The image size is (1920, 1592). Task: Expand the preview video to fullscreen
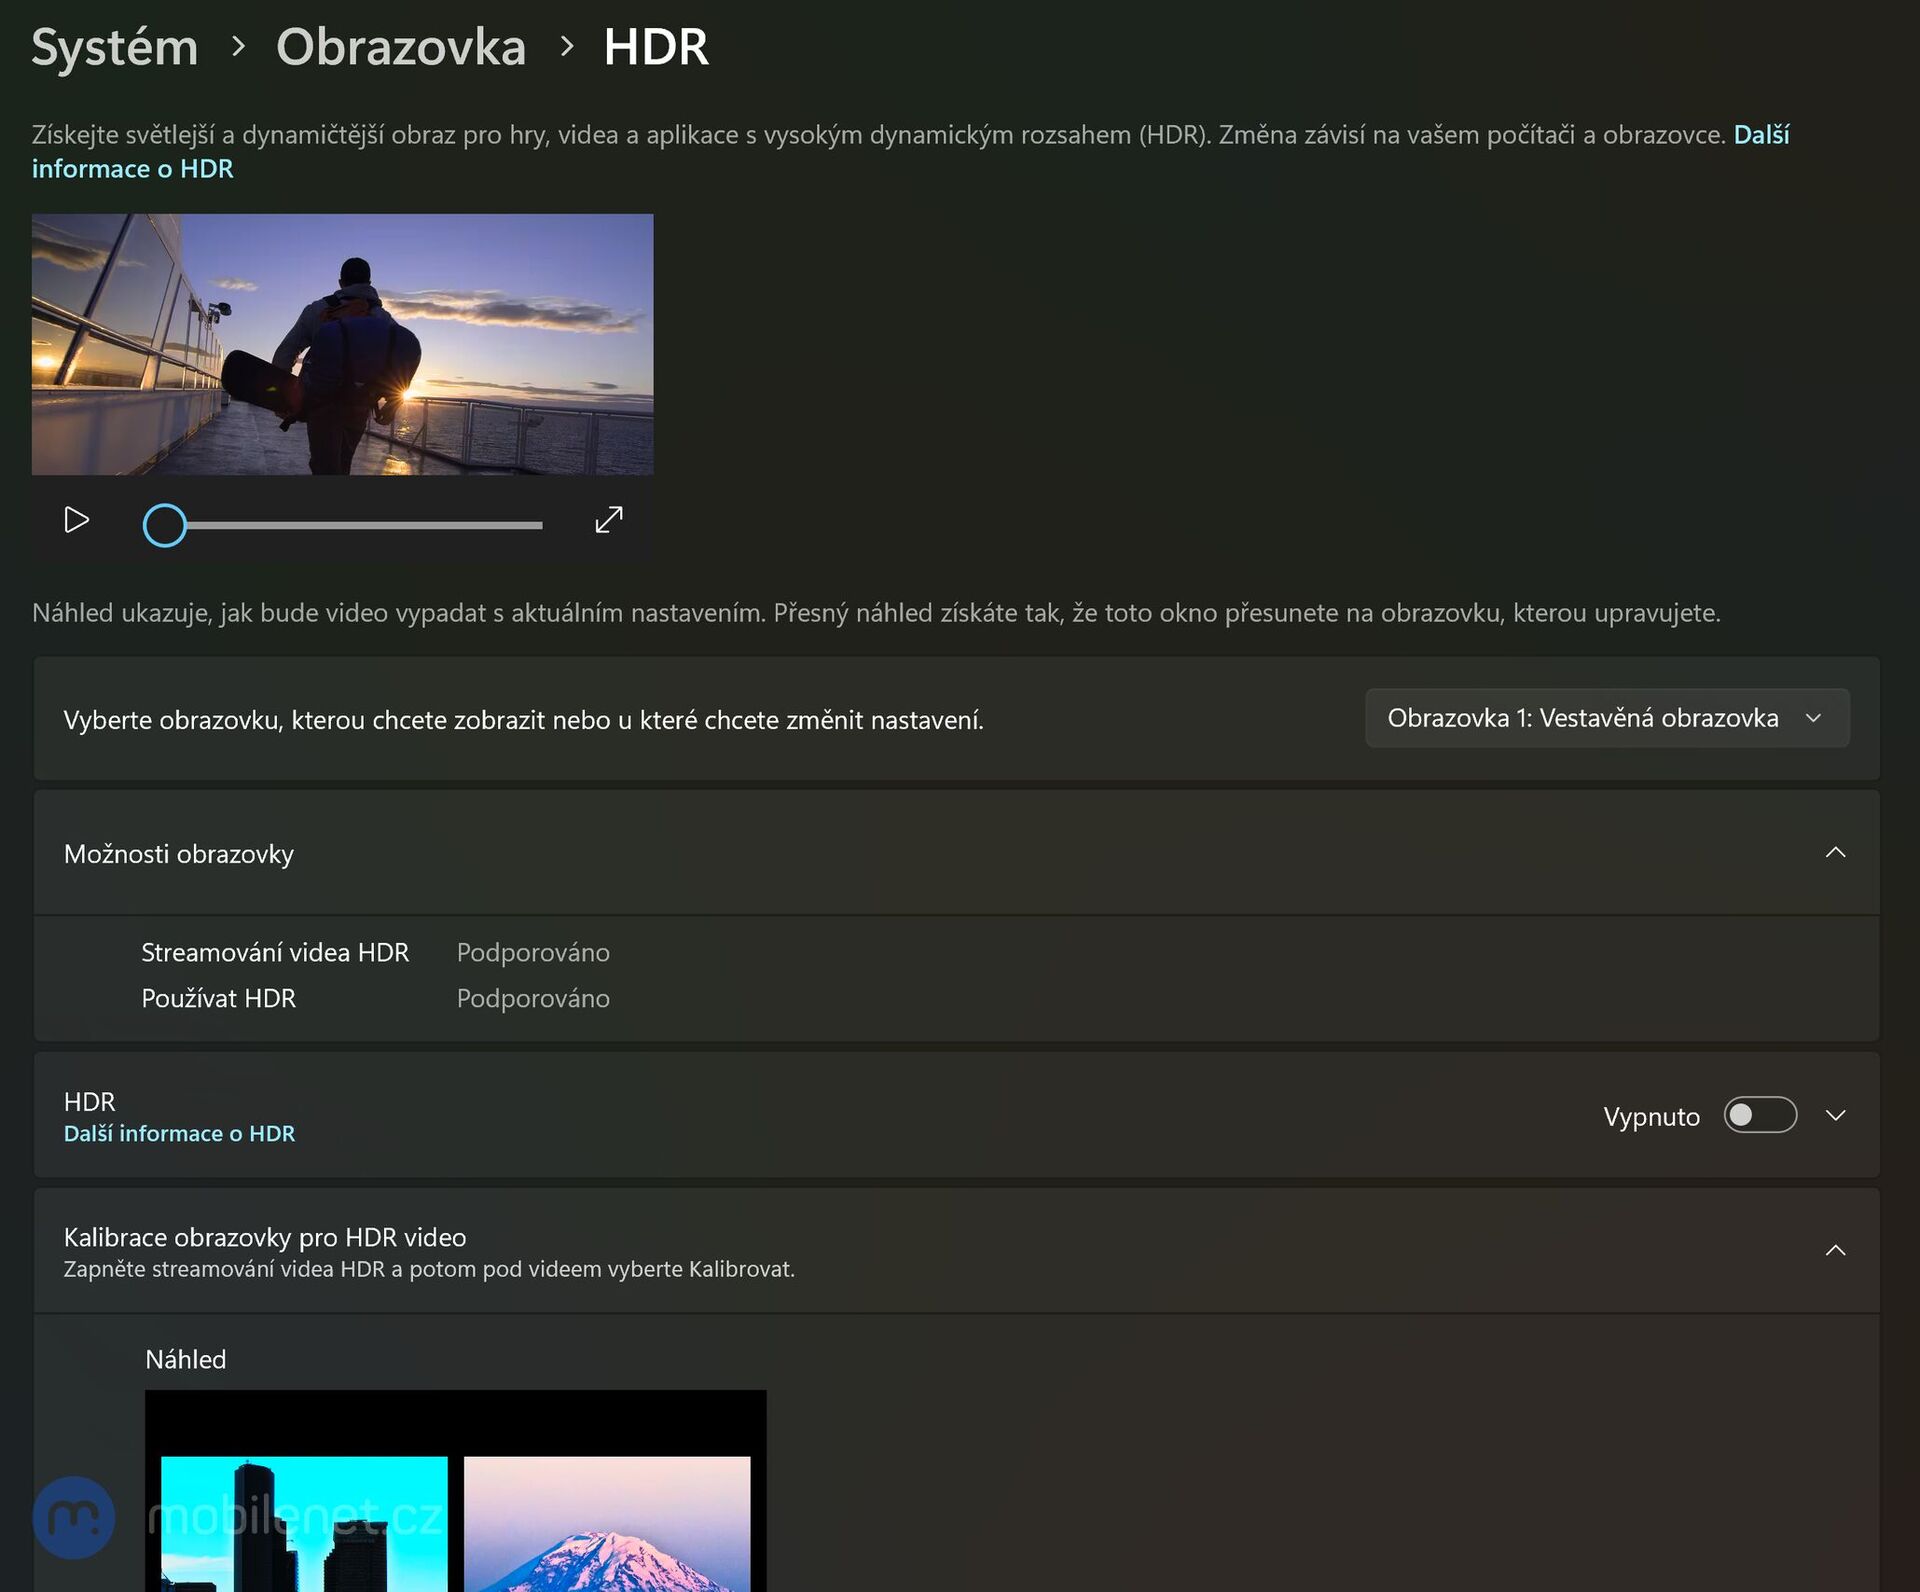[608, 520]
